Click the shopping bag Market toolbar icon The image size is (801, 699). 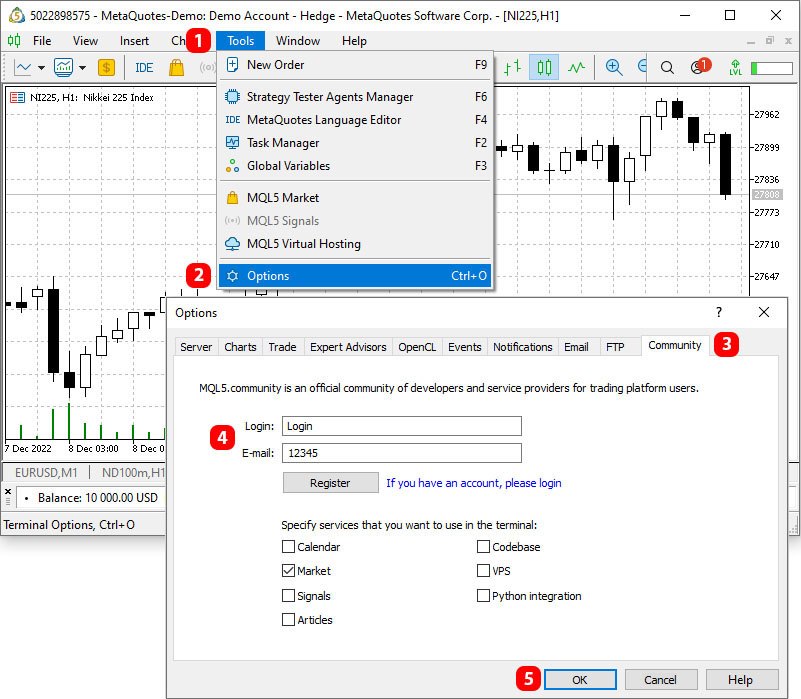tap(176, 67)
